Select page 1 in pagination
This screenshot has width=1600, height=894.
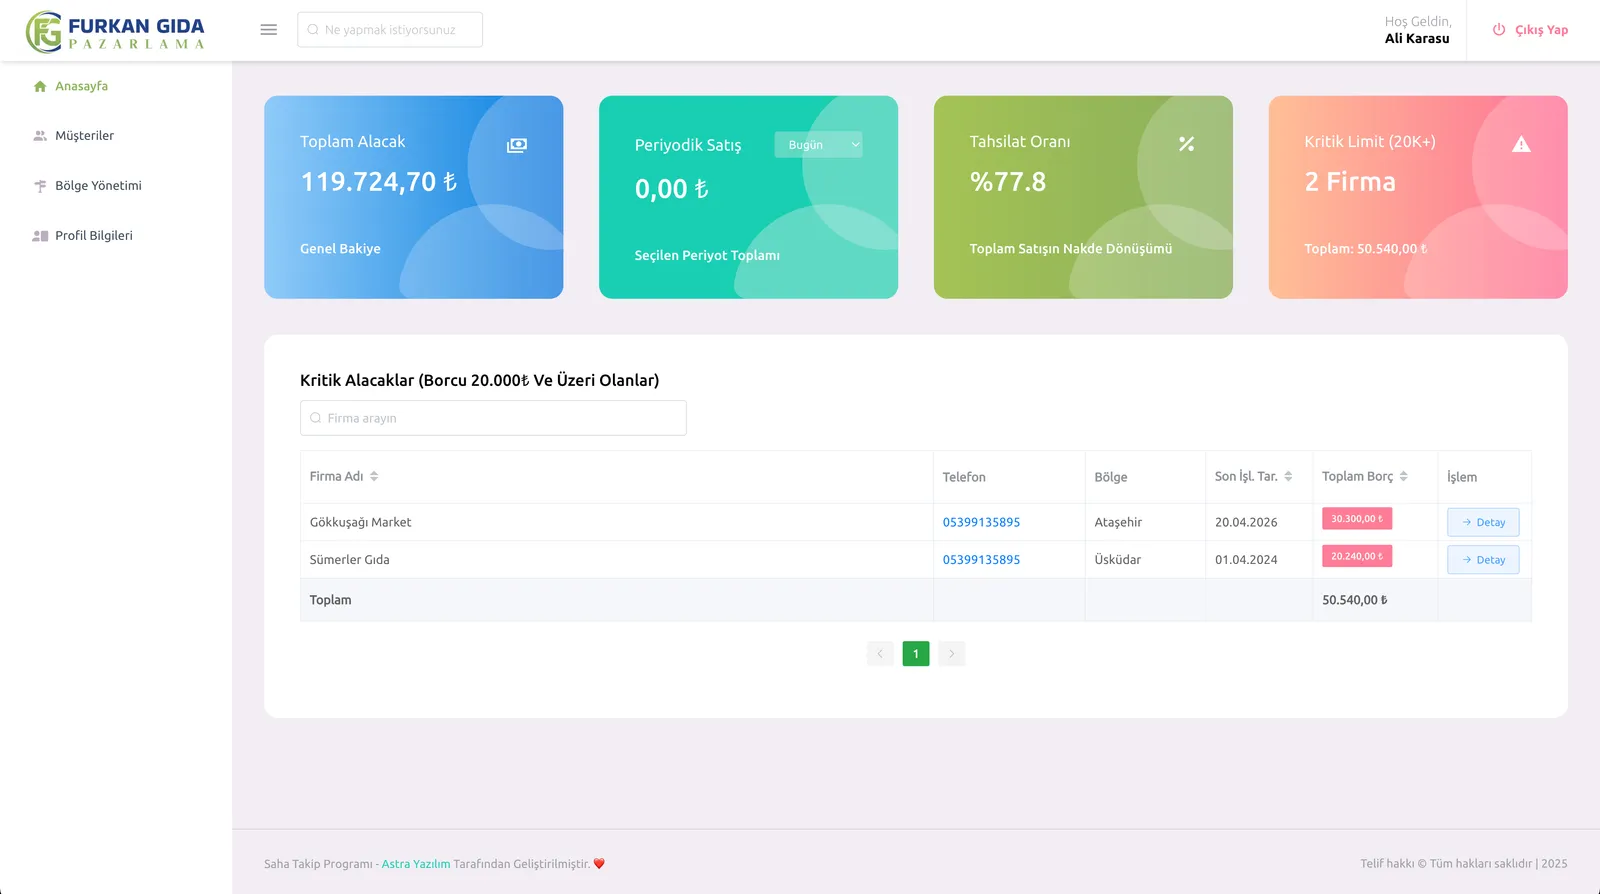916,654
